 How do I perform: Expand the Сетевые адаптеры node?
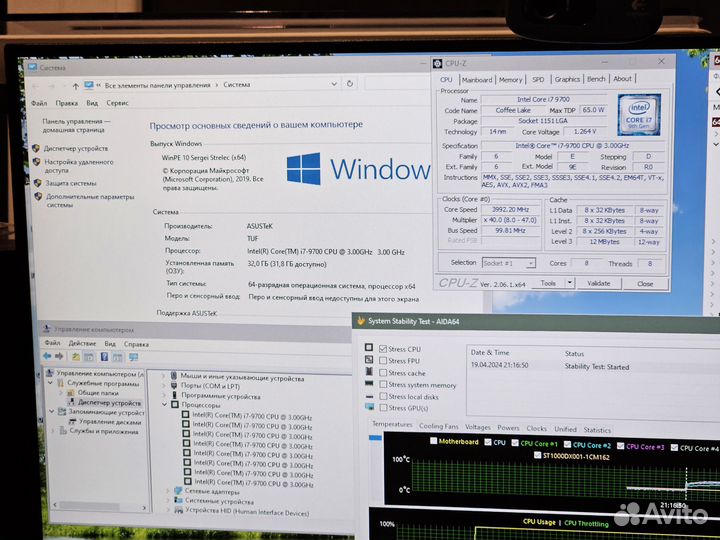coord(168,491)
